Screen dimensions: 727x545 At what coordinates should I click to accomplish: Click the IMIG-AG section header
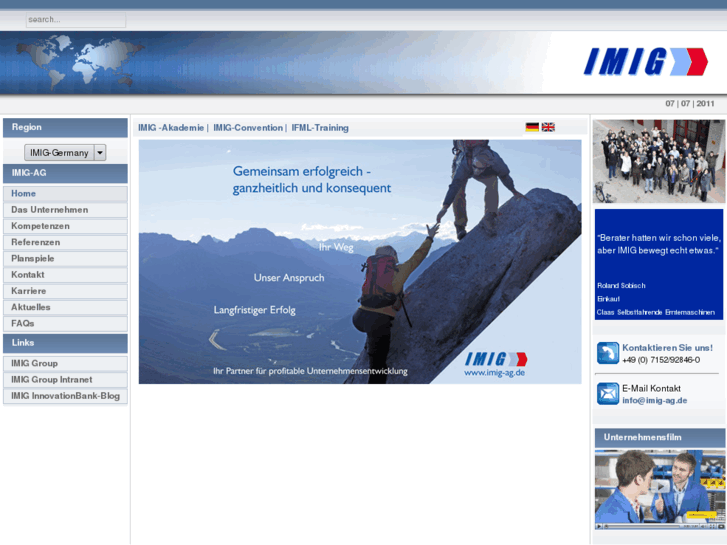point(65,173)
